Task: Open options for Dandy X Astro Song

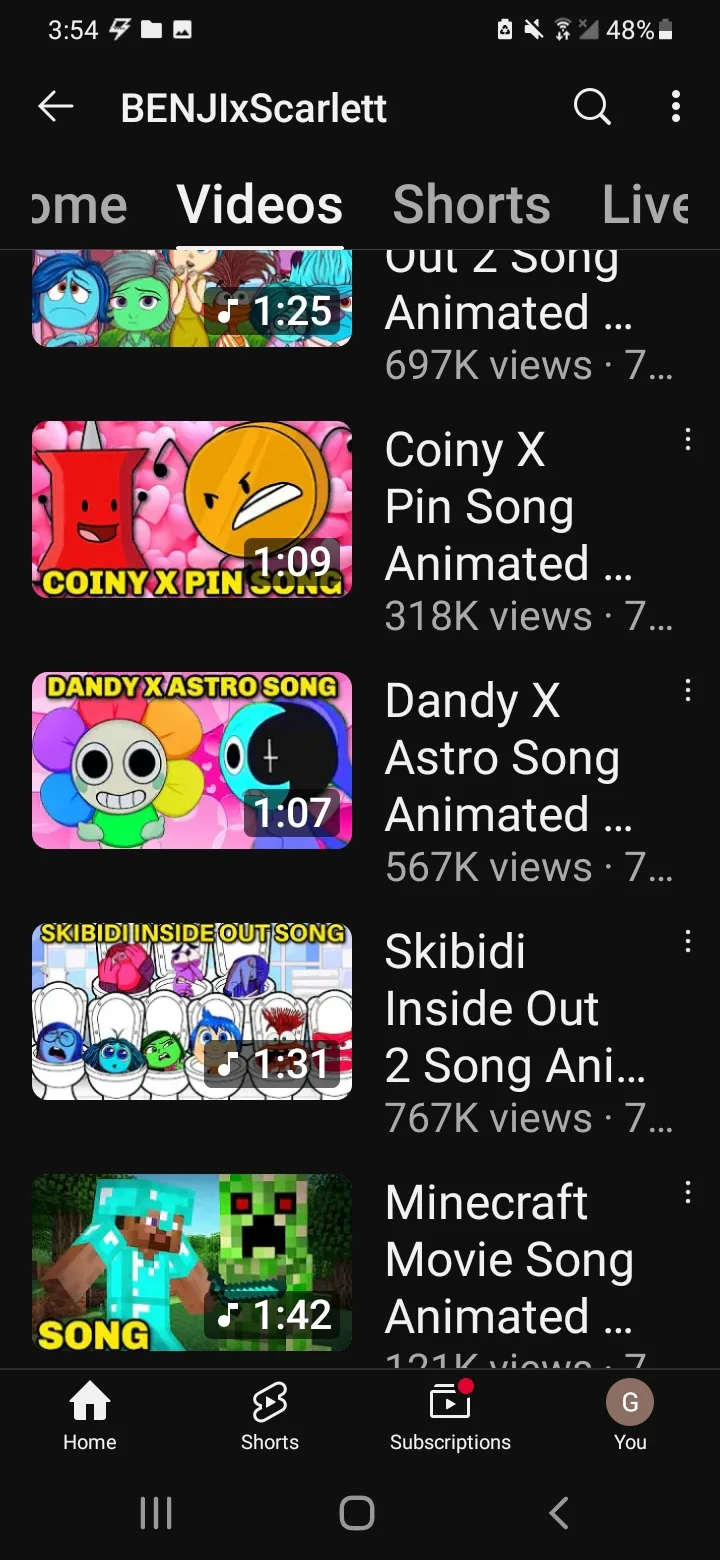Action: click(x=687, y=691)
